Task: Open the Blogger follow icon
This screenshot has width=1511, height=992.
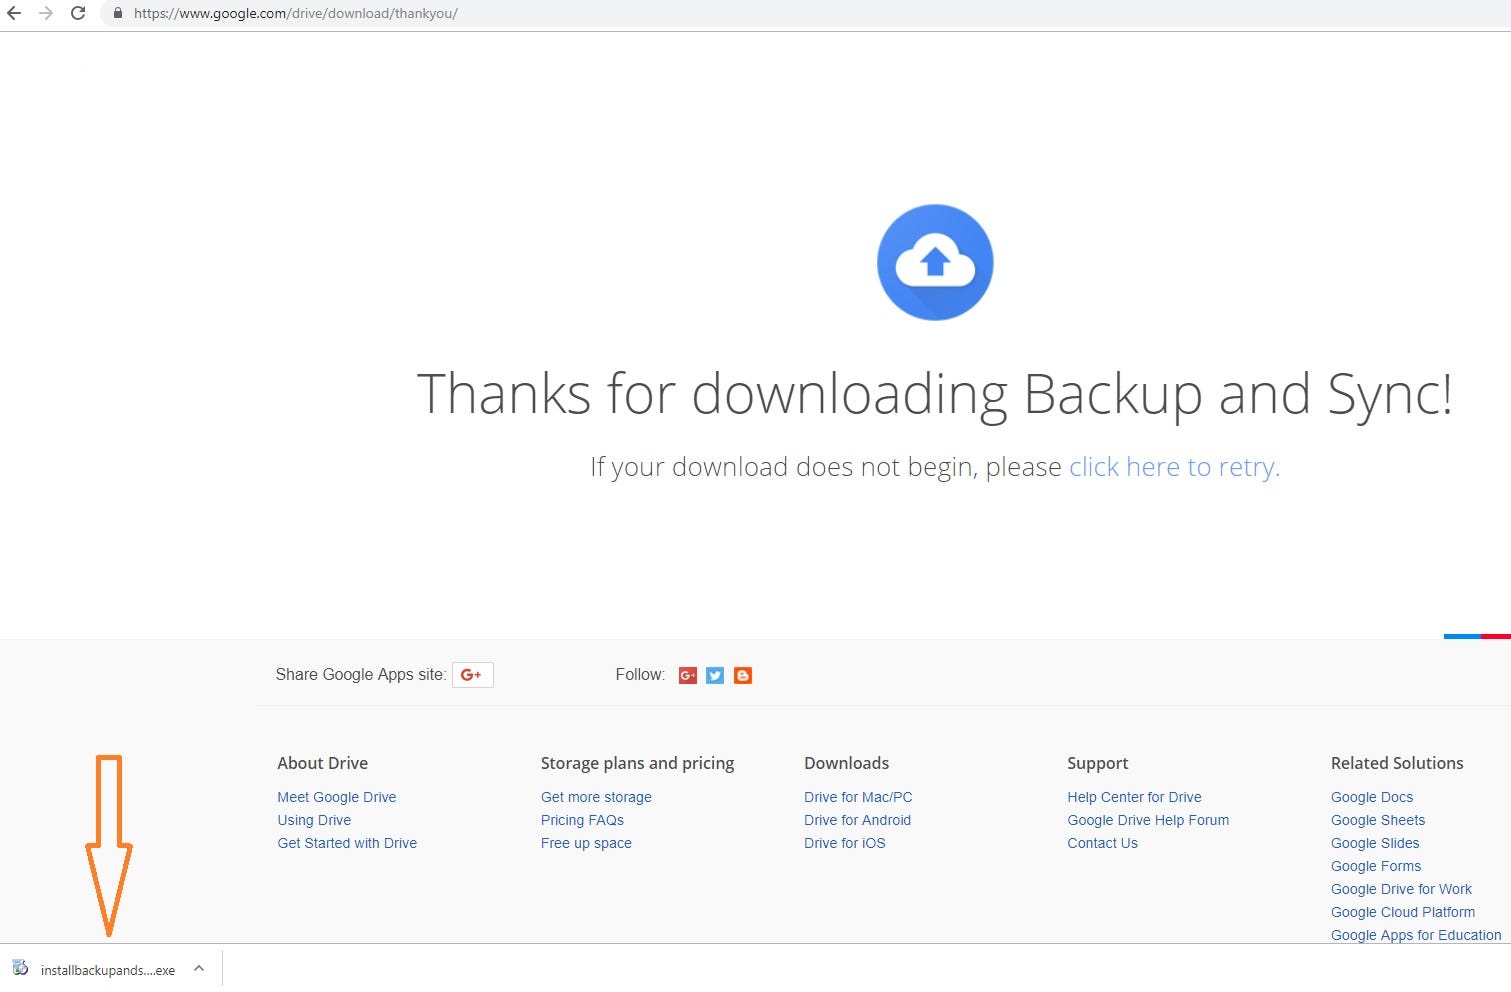Action: [x=743, y=676]
